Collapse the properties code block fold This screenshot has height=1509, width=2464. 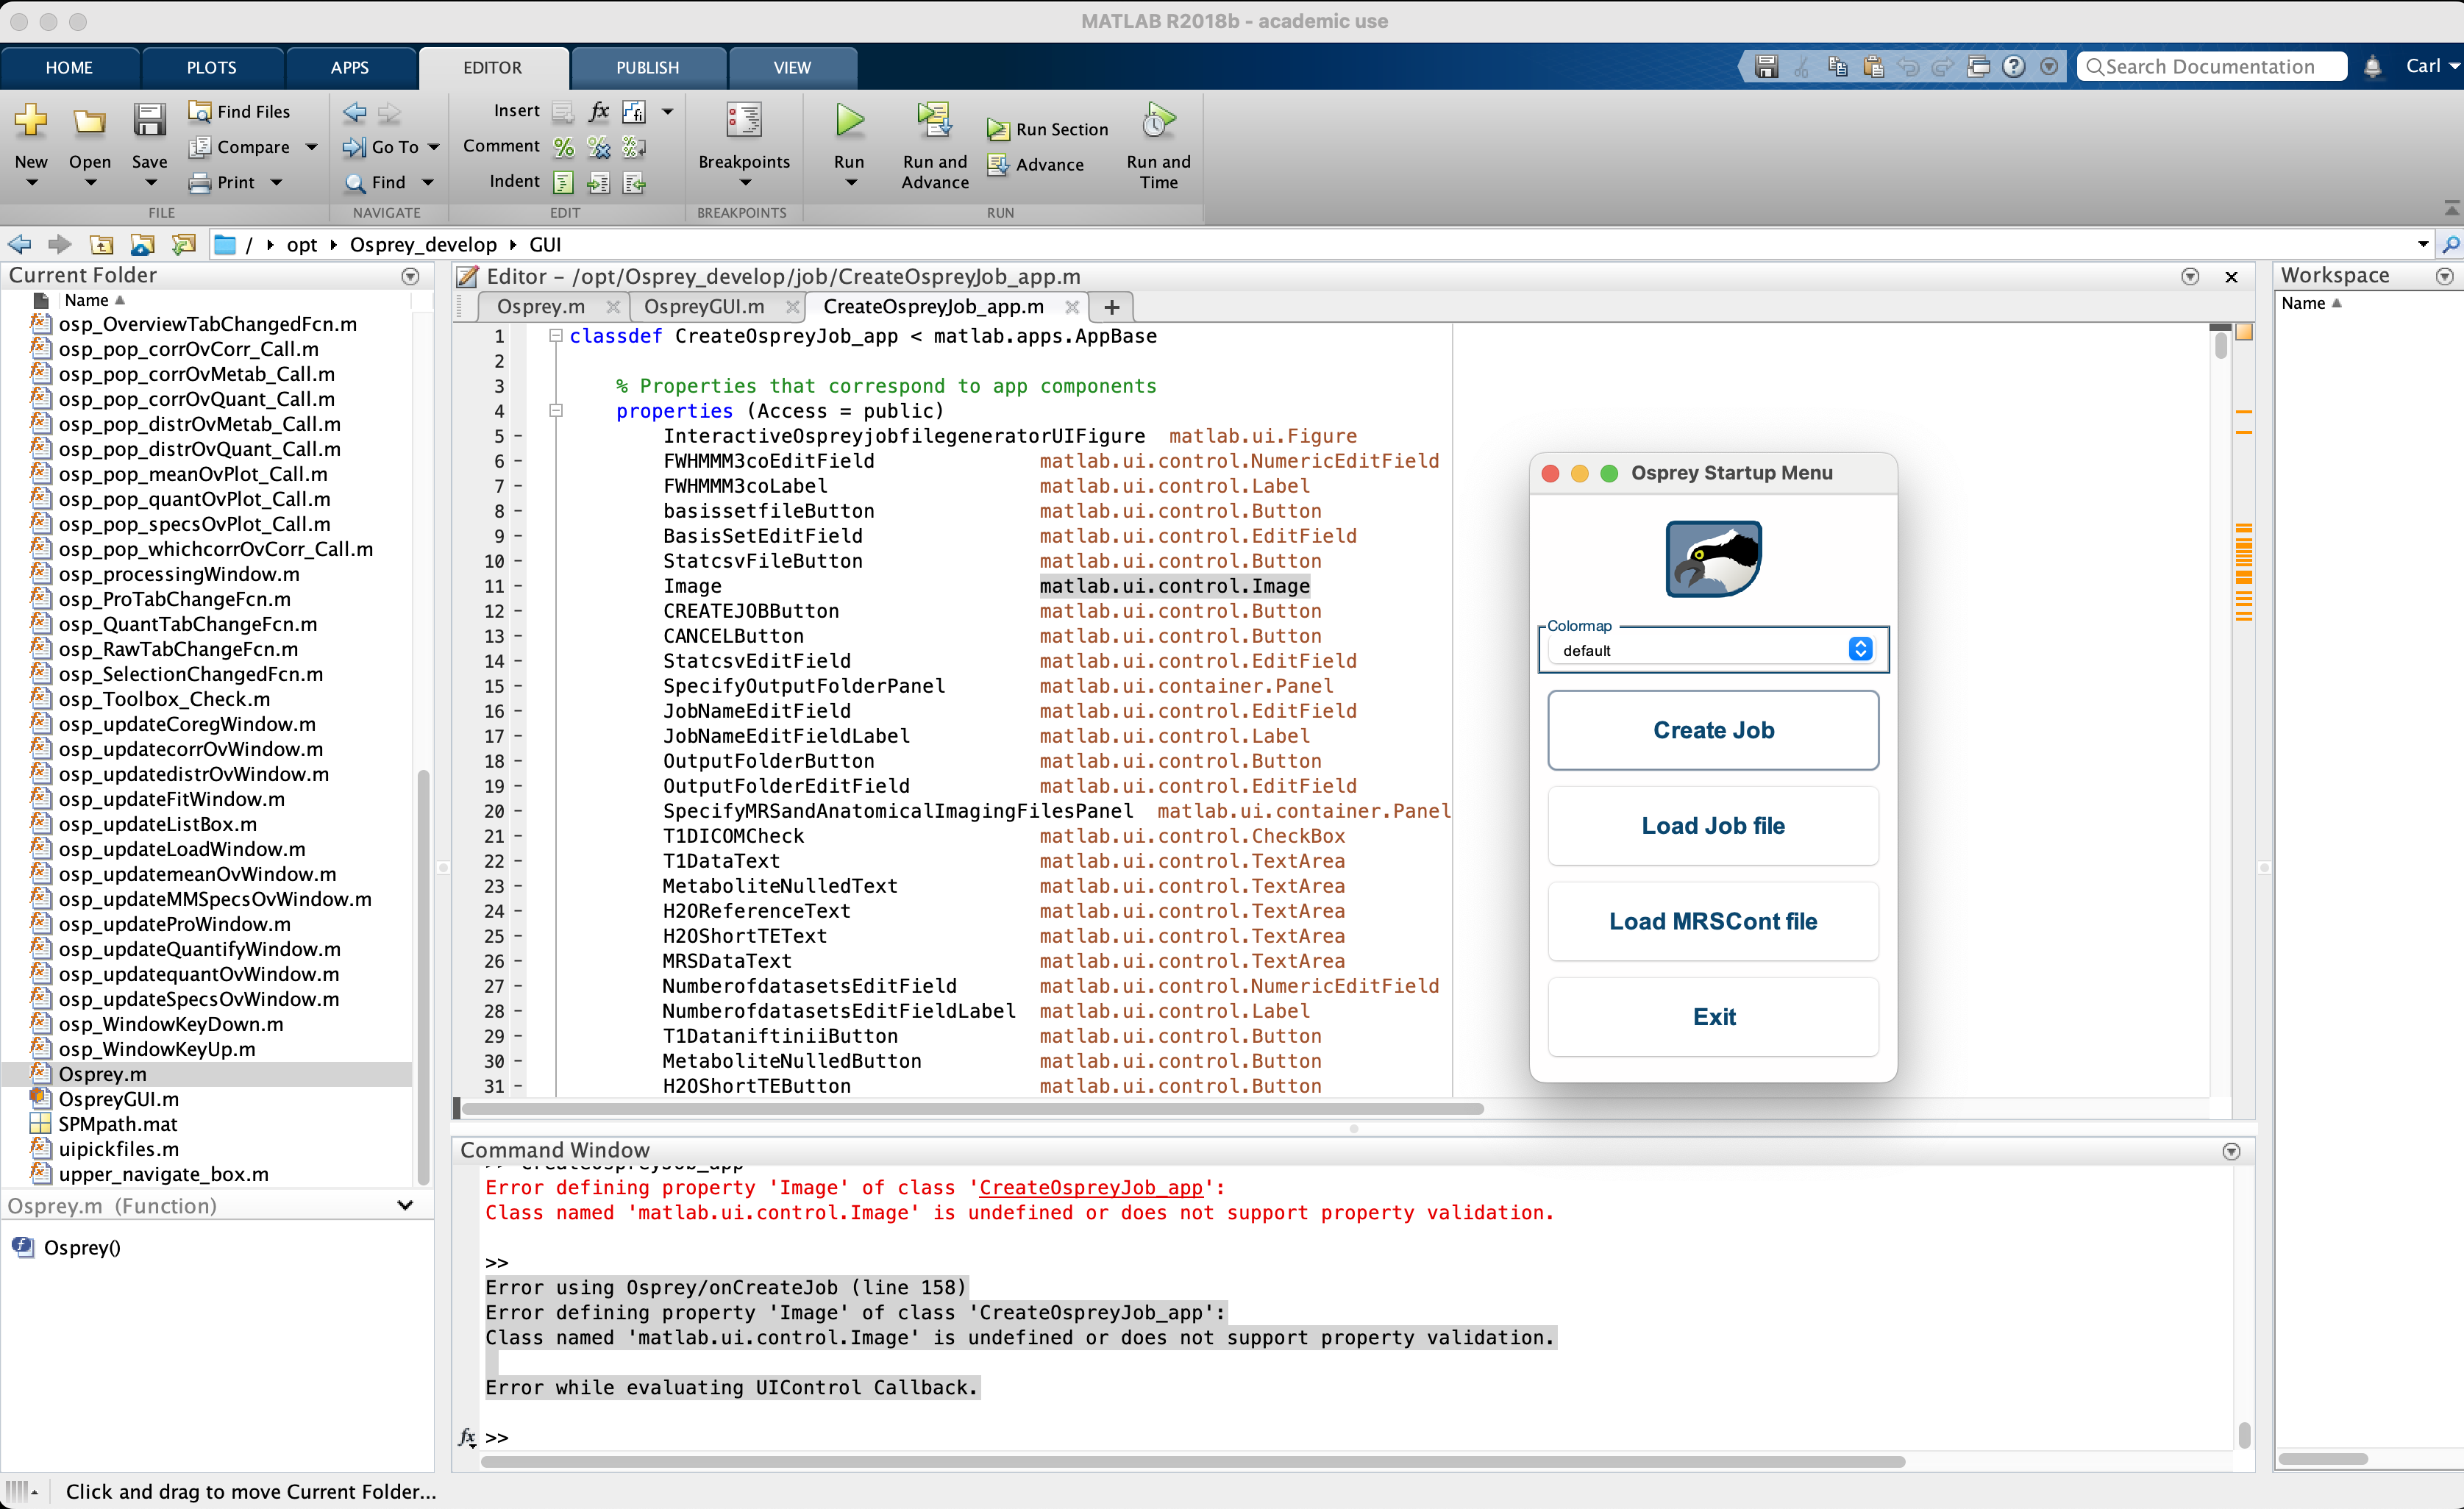556,410
